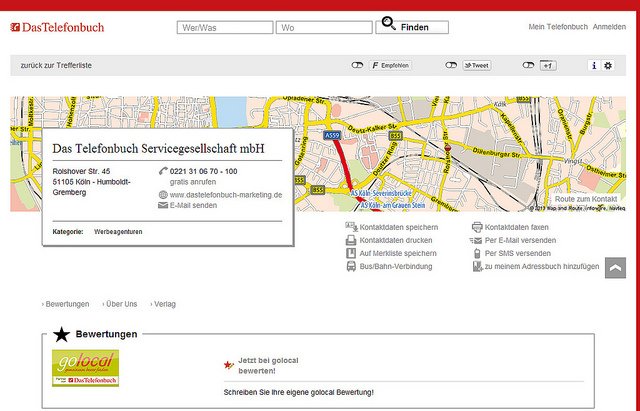
Task: Jump to the Bewertungen section tab
Action: (x=65, y=304)
